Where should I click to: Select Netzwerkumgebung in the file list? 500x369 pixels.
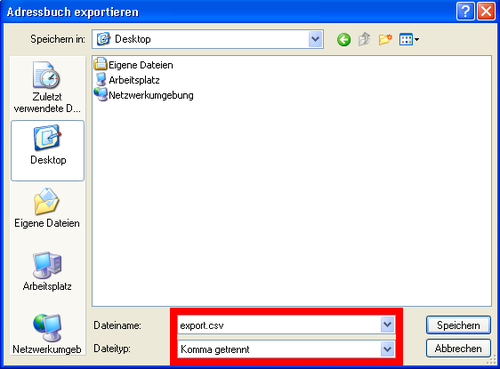144,95
